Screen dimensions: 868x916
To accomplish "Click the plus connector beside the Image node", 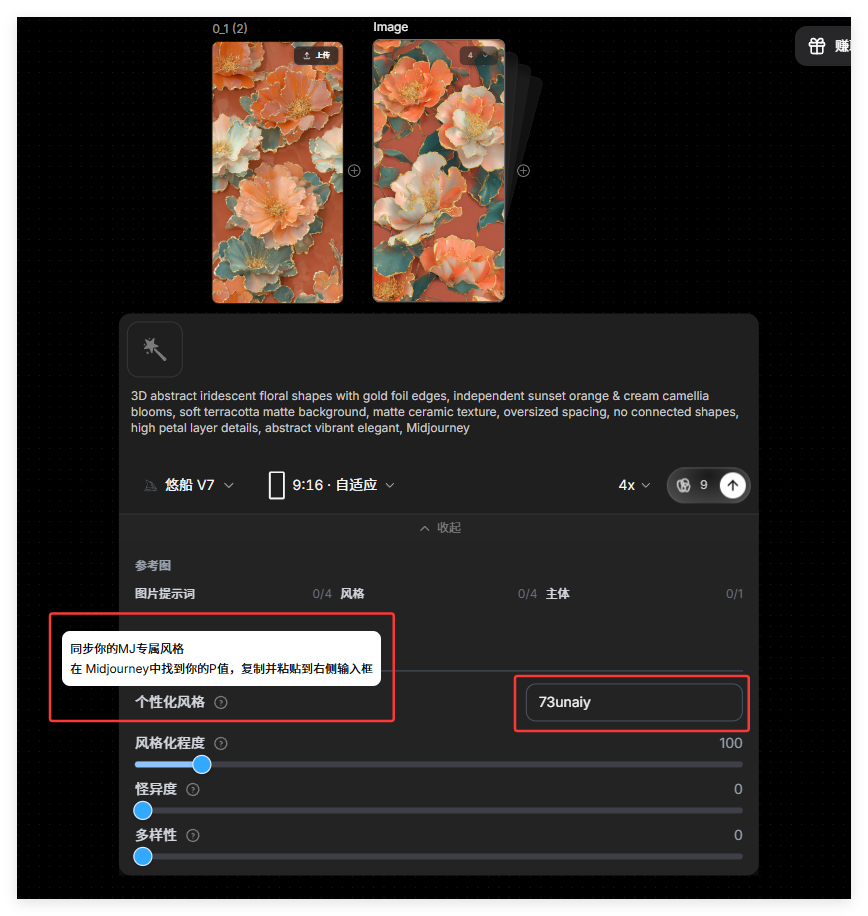I will [523, 171].
